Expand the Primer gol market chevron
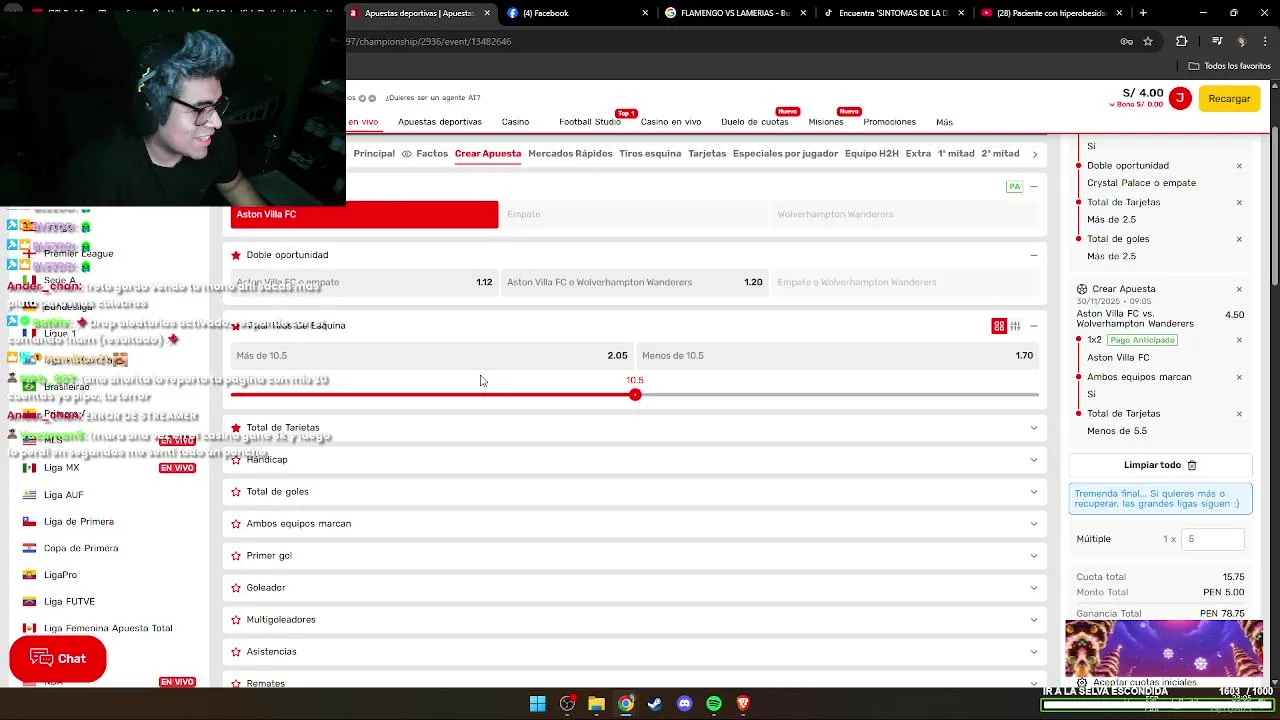 pos(1034,556)
